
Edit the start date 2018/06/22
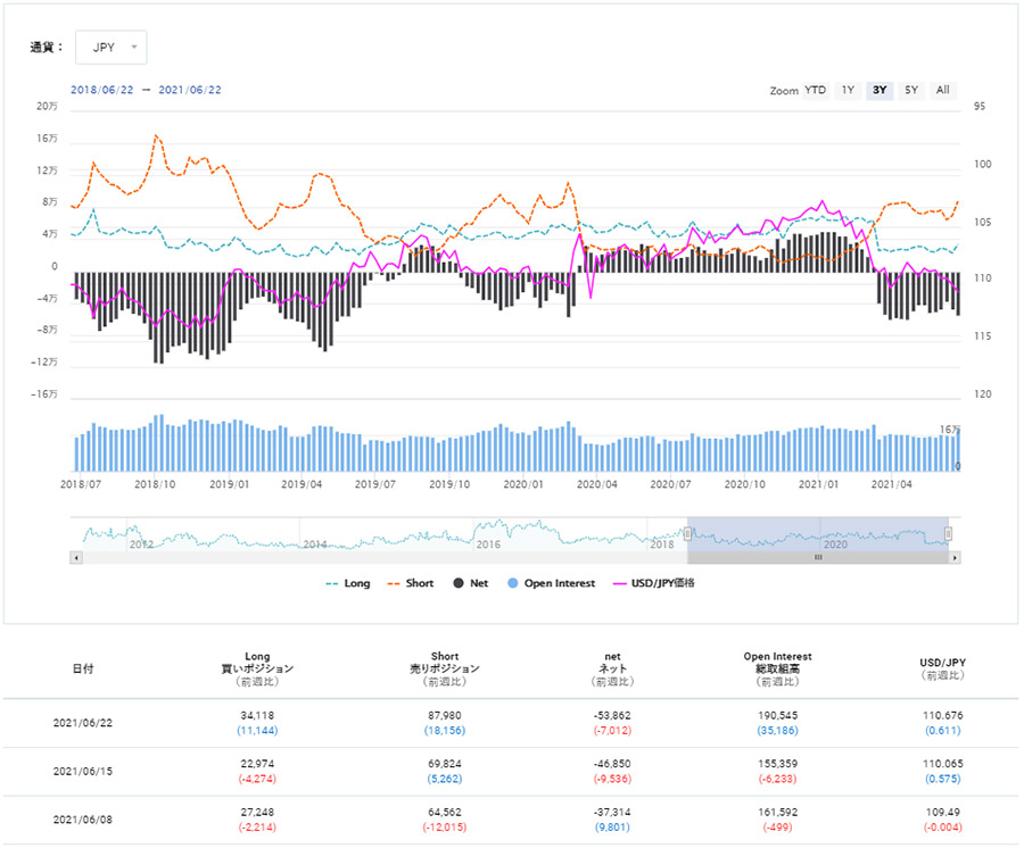tap(102, 90)
